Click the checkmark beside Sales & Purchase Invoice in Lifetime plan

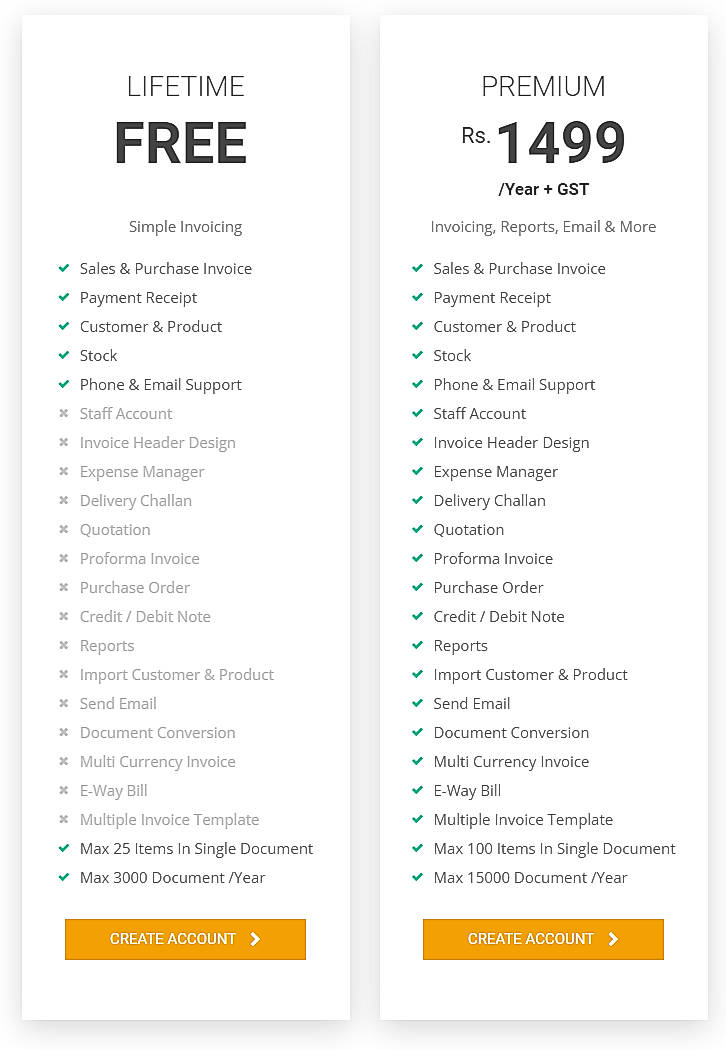(x=62, y=268)
